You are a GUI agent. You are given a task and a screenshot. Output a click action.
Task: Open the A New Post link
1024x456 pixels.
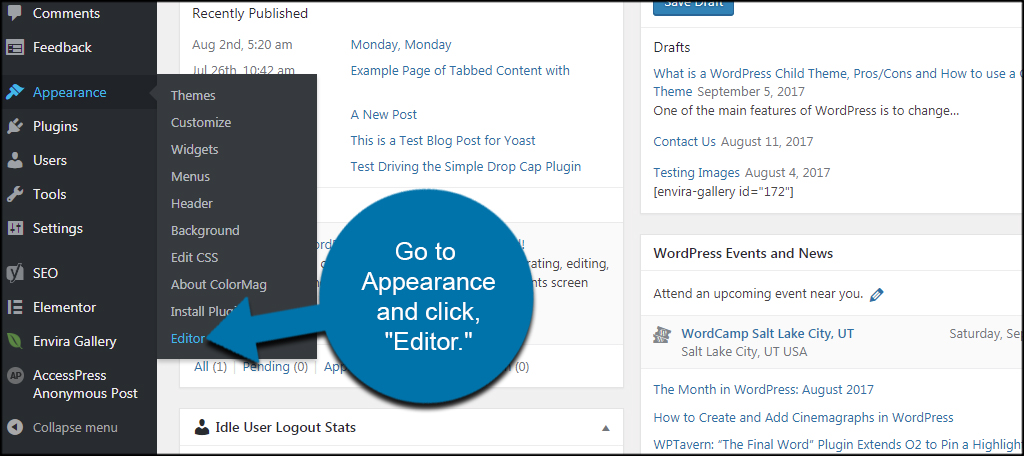[384, 114]
